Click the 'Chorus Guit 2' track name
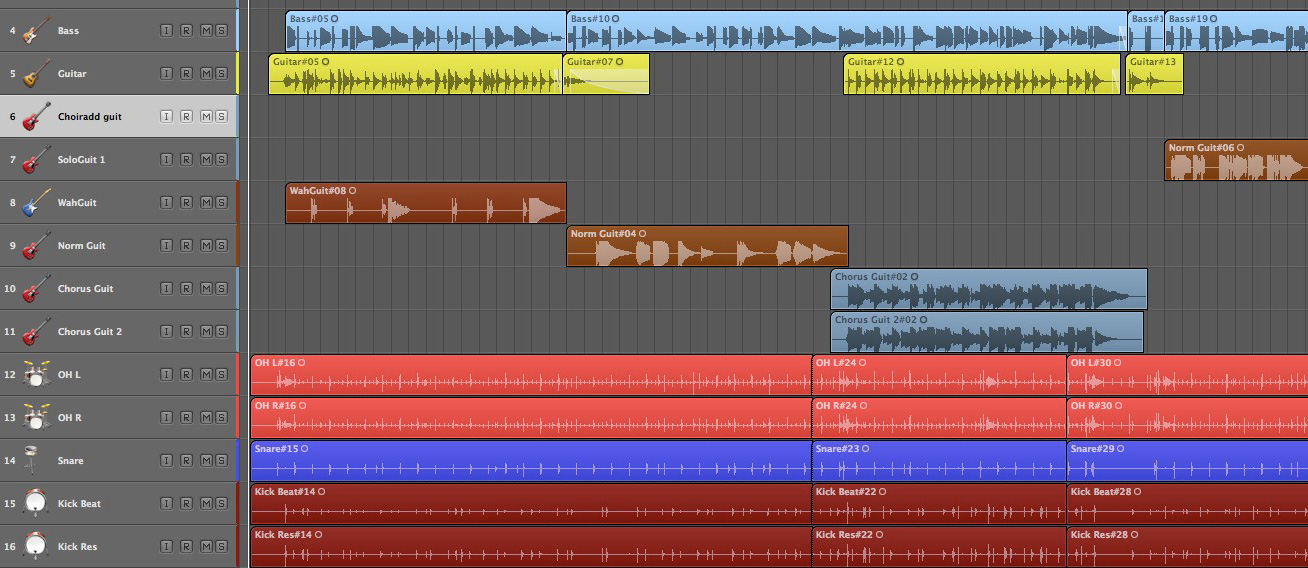The height and width of the screenshot is (568, 1308). (90, 332)
